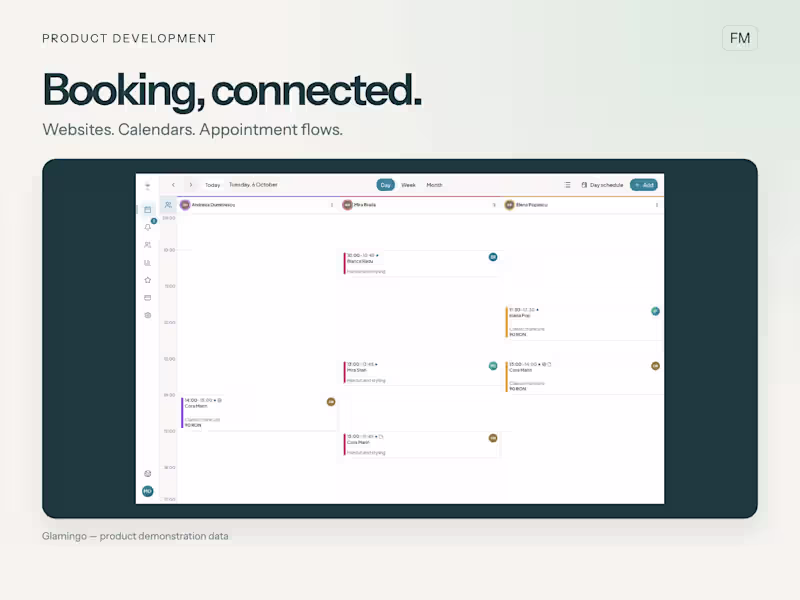Open the 15:00 Cora Marin appointment in Mira's column

tap(420, 444)
